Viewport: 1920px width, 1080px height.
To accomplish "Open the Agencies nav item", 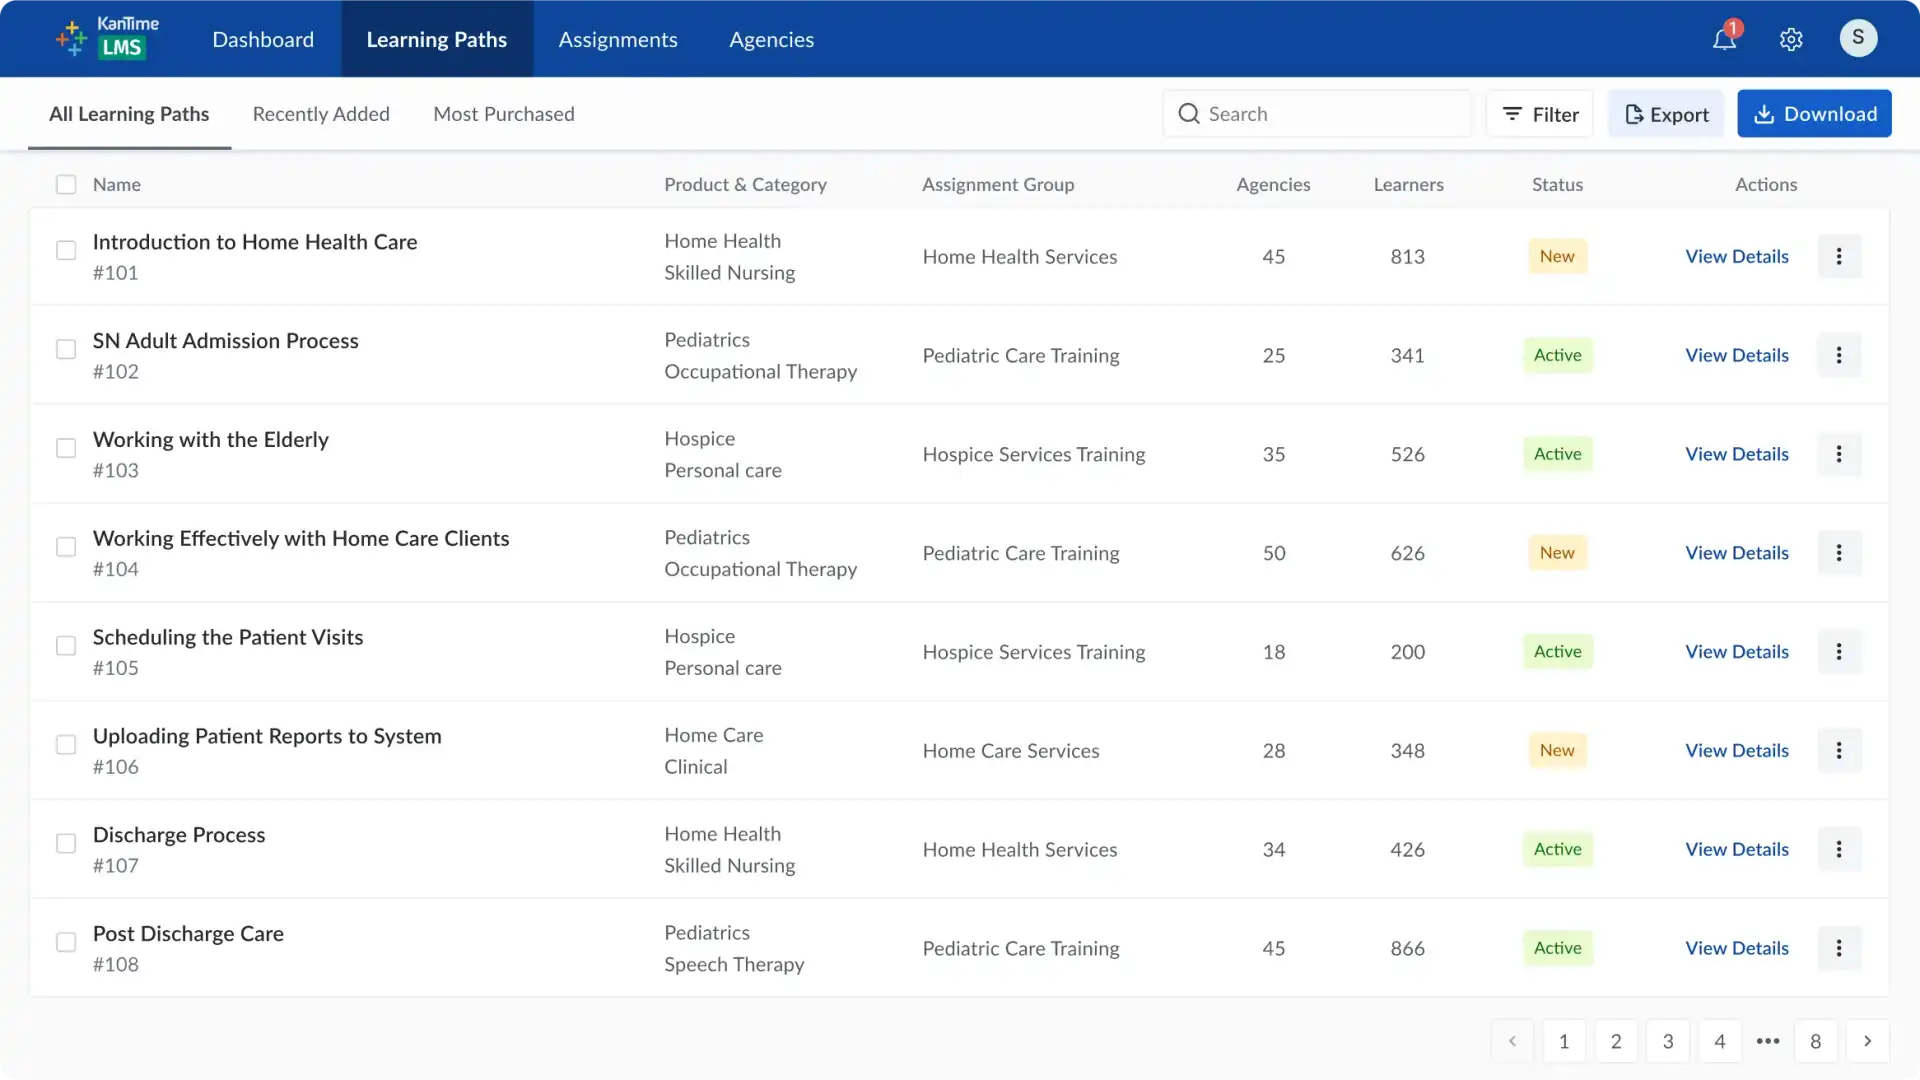I will [x=771, y=39].
